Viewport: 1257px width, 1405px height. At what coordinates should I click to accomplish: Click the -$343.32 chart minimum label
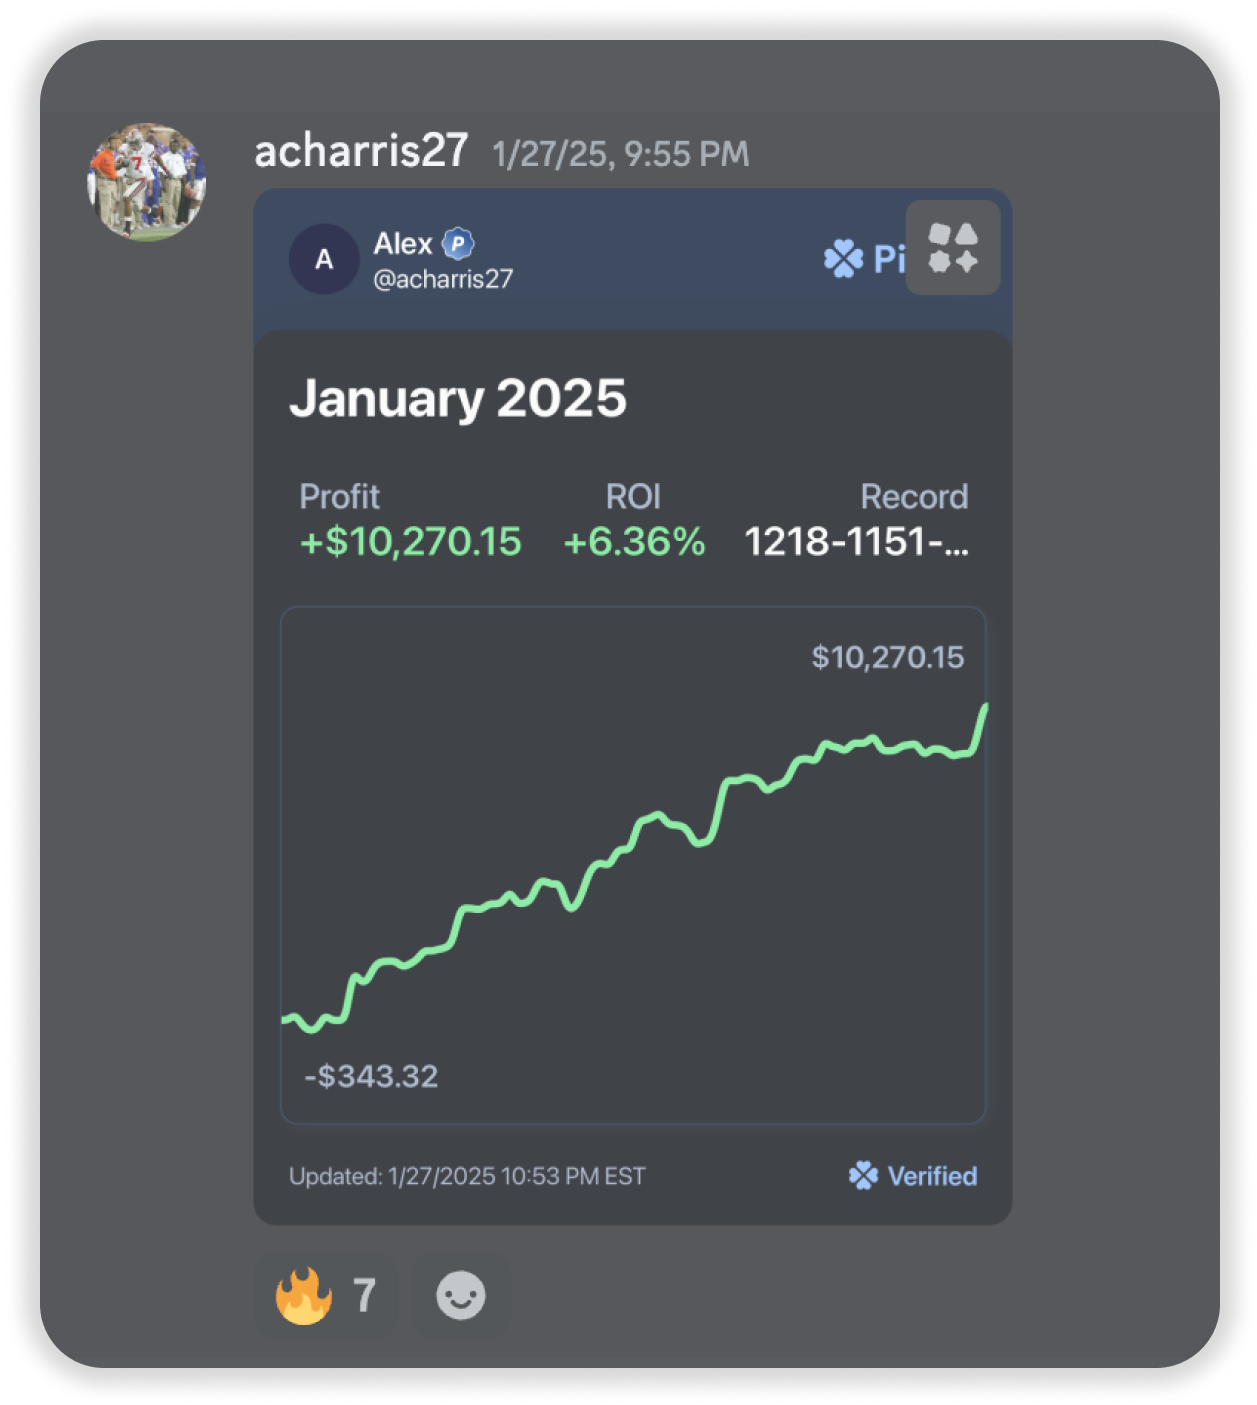371,1076
